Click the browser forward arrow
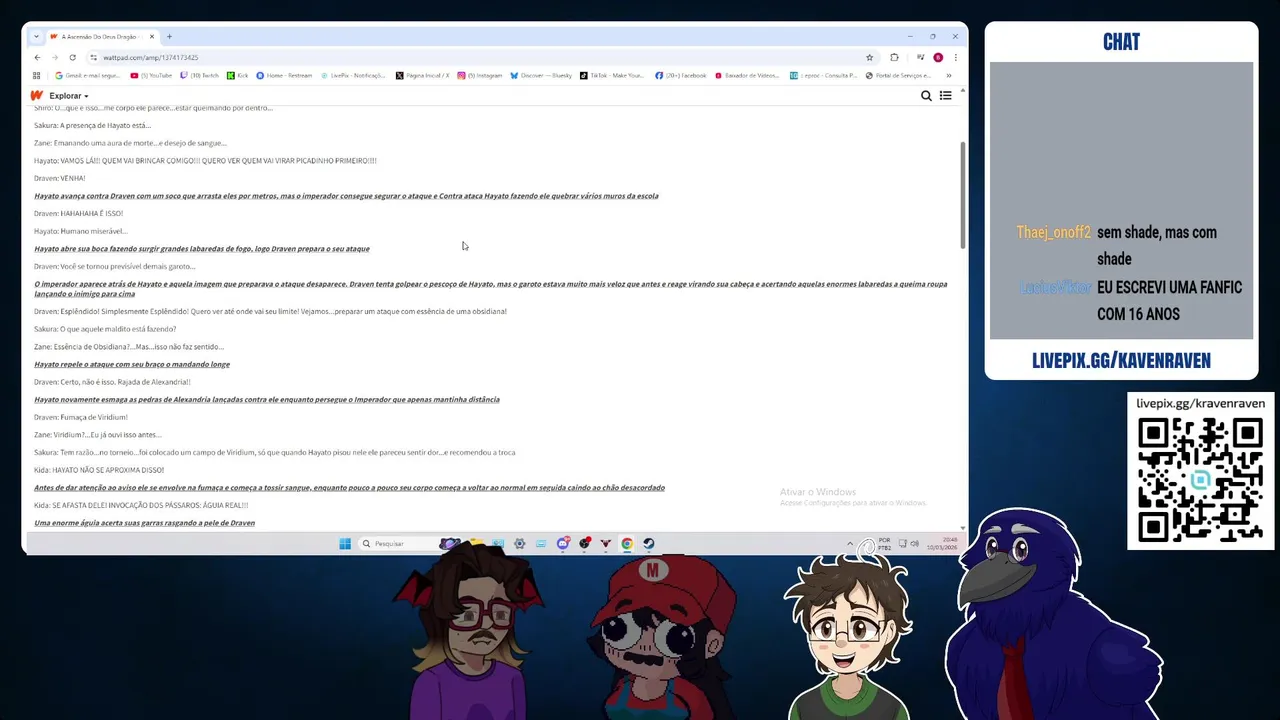Viewport: 1280px width, 720px height. point(54,57)
